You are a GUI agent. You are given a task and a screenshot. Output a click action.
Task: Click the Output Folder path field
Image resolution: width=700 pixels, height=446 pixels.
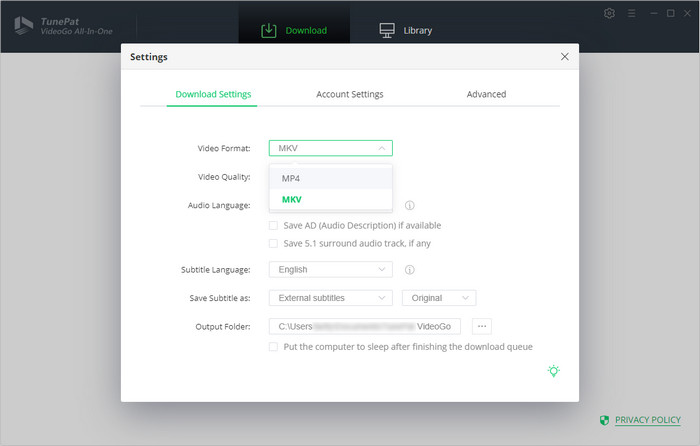(364, 326)
